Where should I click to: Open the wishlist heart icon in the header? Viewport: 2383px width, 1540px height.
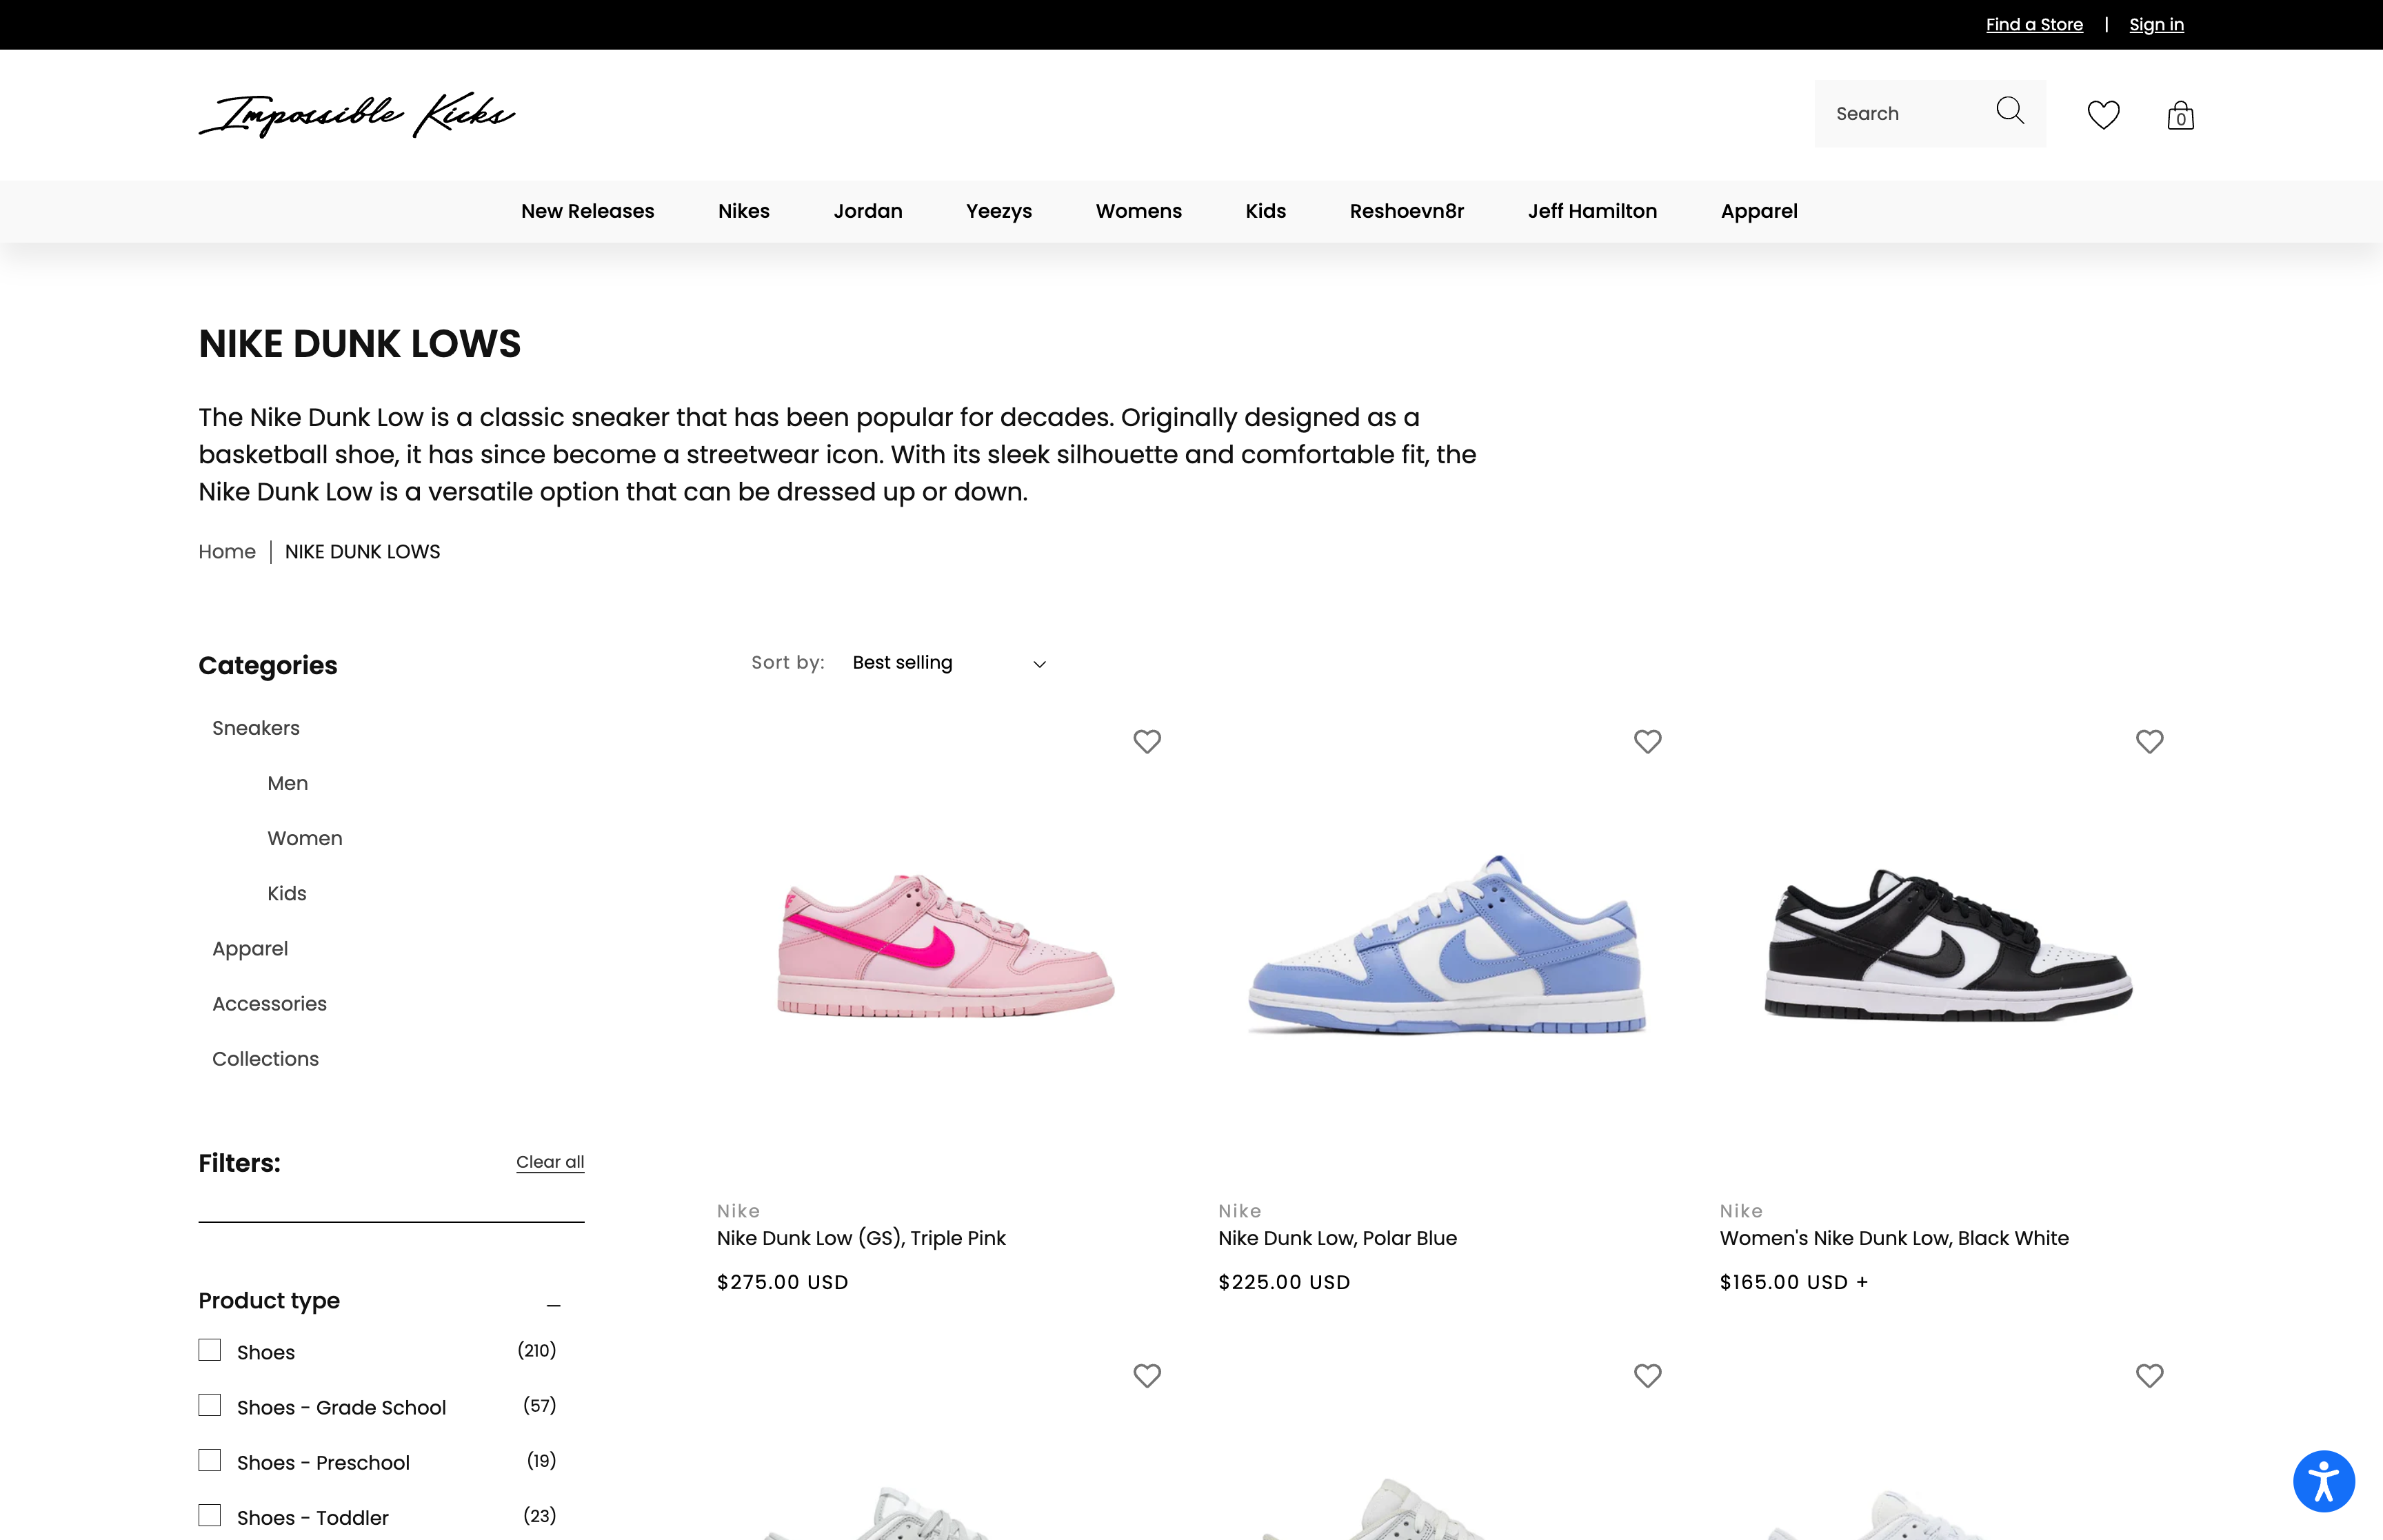click(2103, 115)
